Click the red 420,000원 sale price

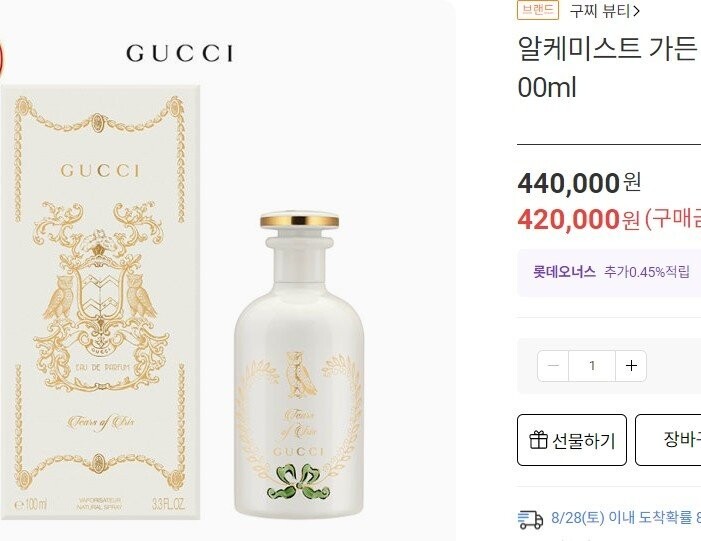coord(578,218)
